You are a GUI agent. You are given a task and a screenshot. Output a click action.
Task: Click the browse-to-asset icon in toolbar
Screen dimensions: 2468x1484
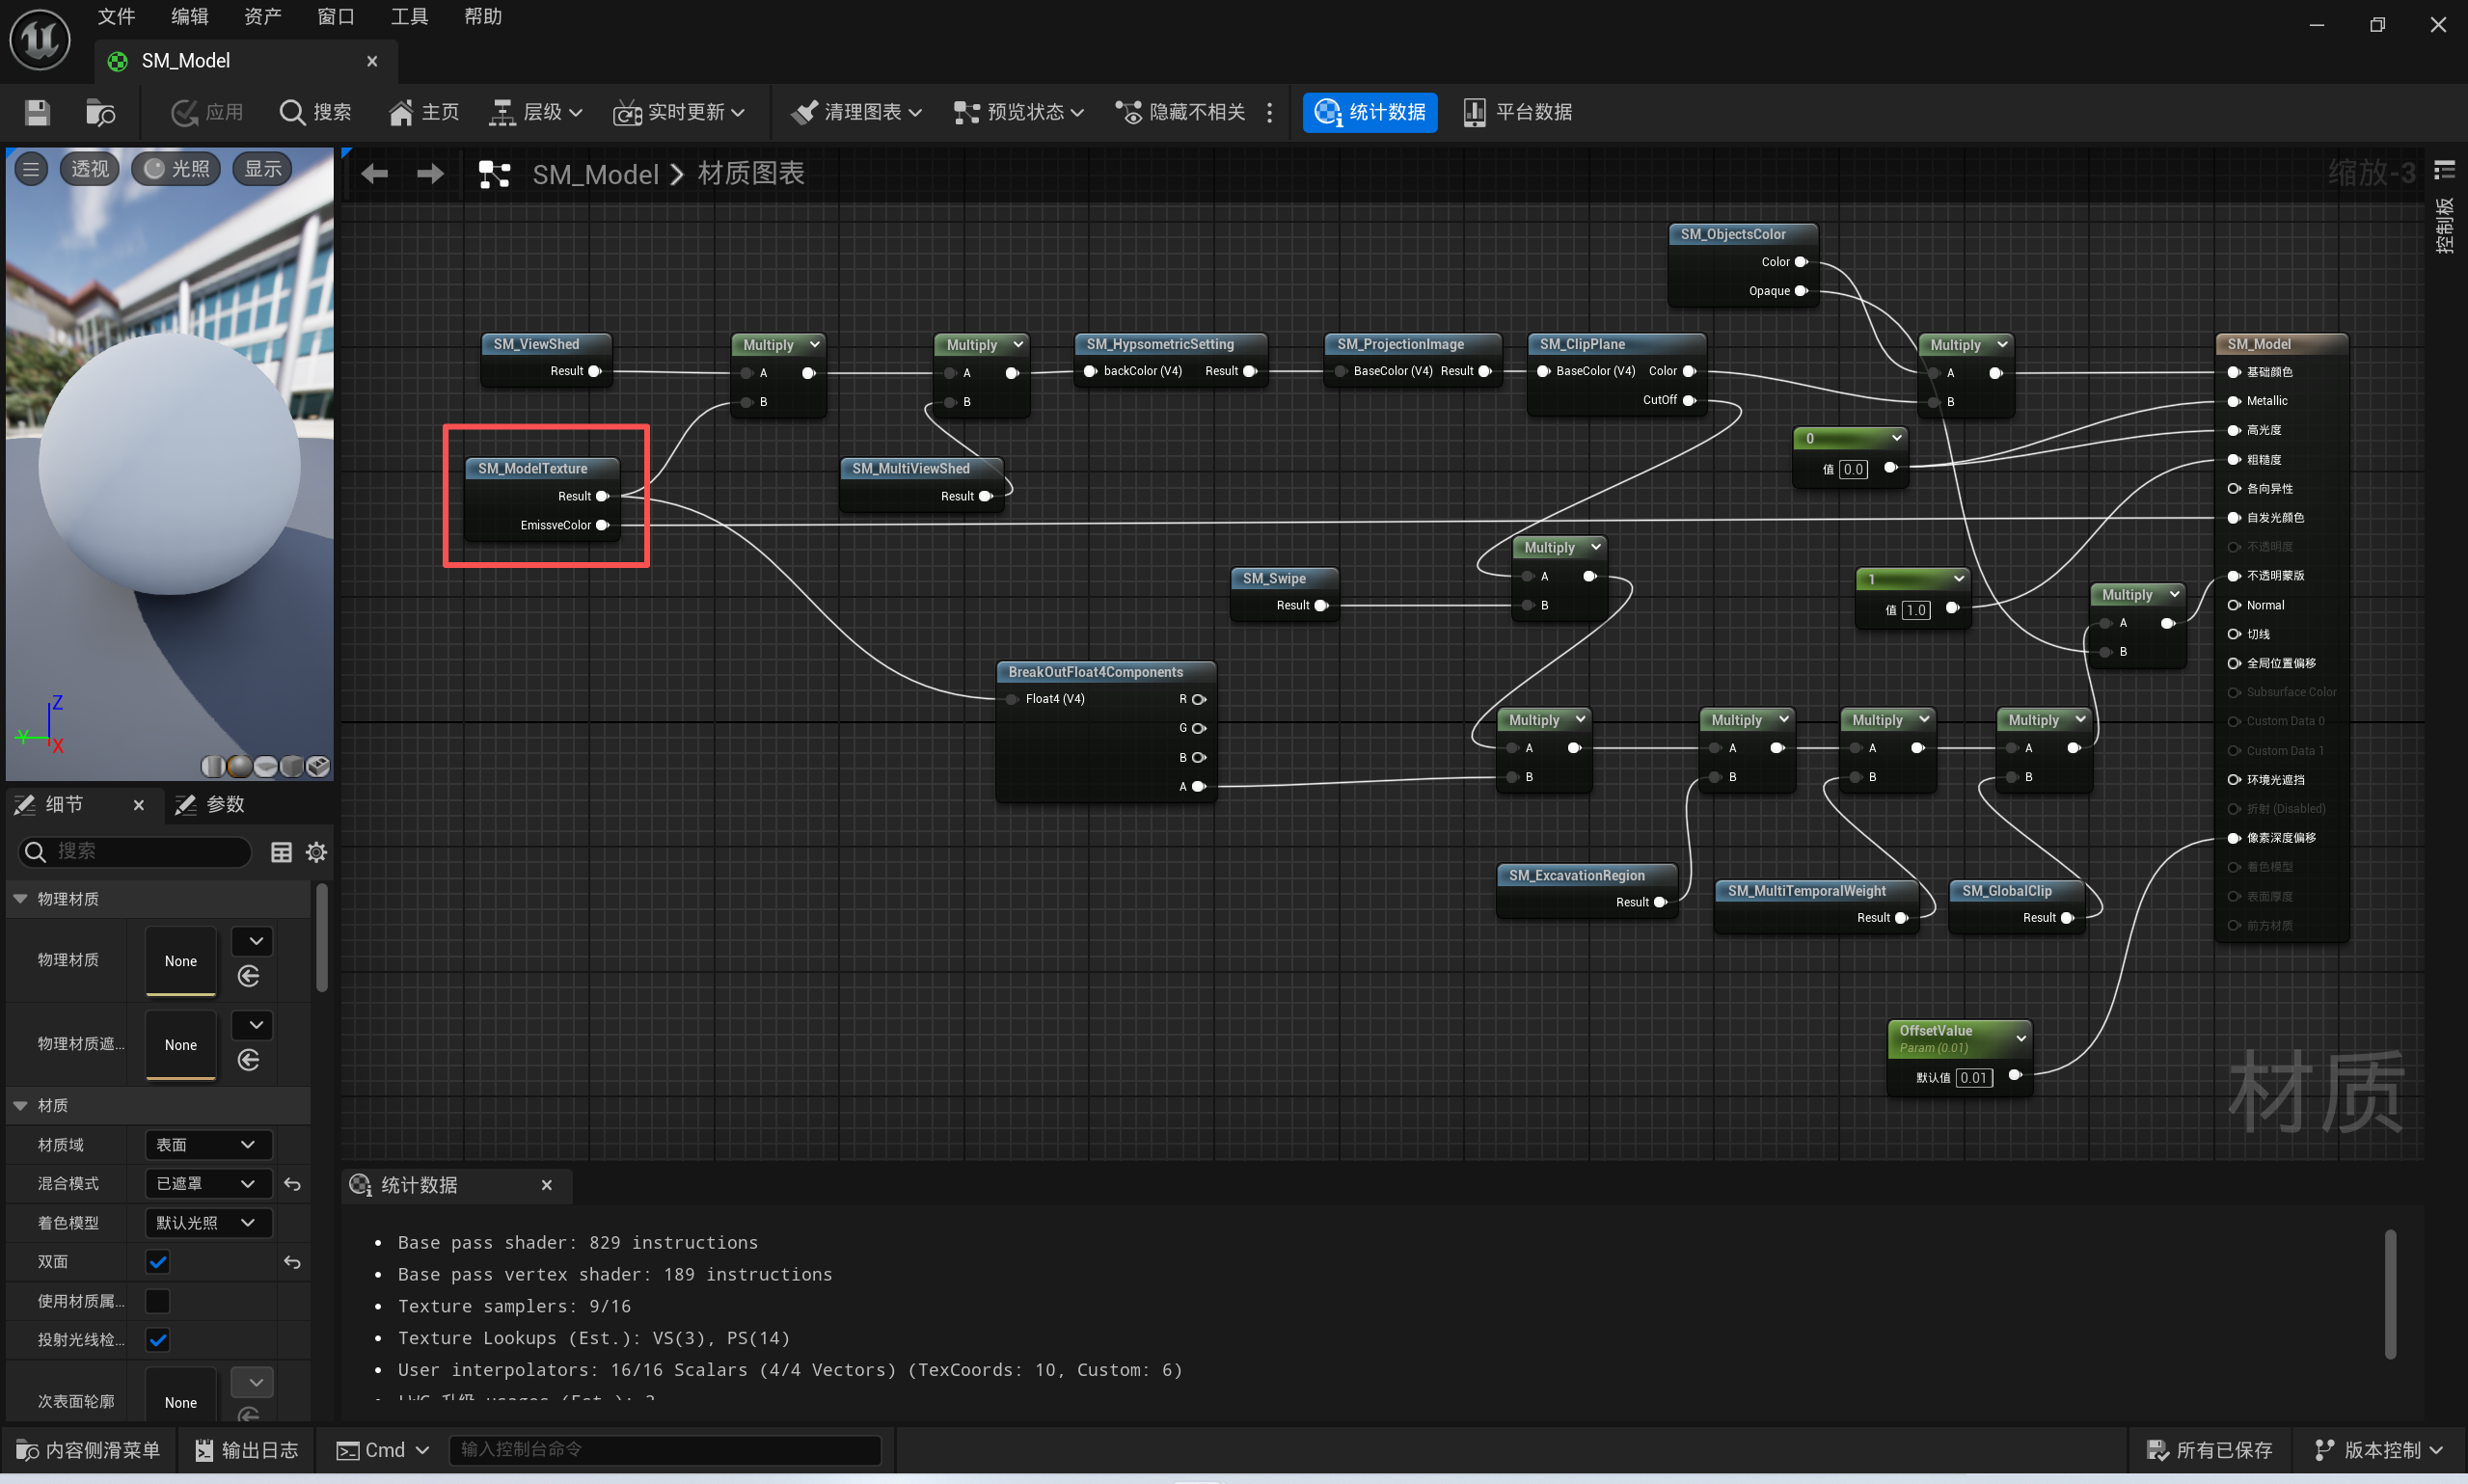(x=100, y=112)
